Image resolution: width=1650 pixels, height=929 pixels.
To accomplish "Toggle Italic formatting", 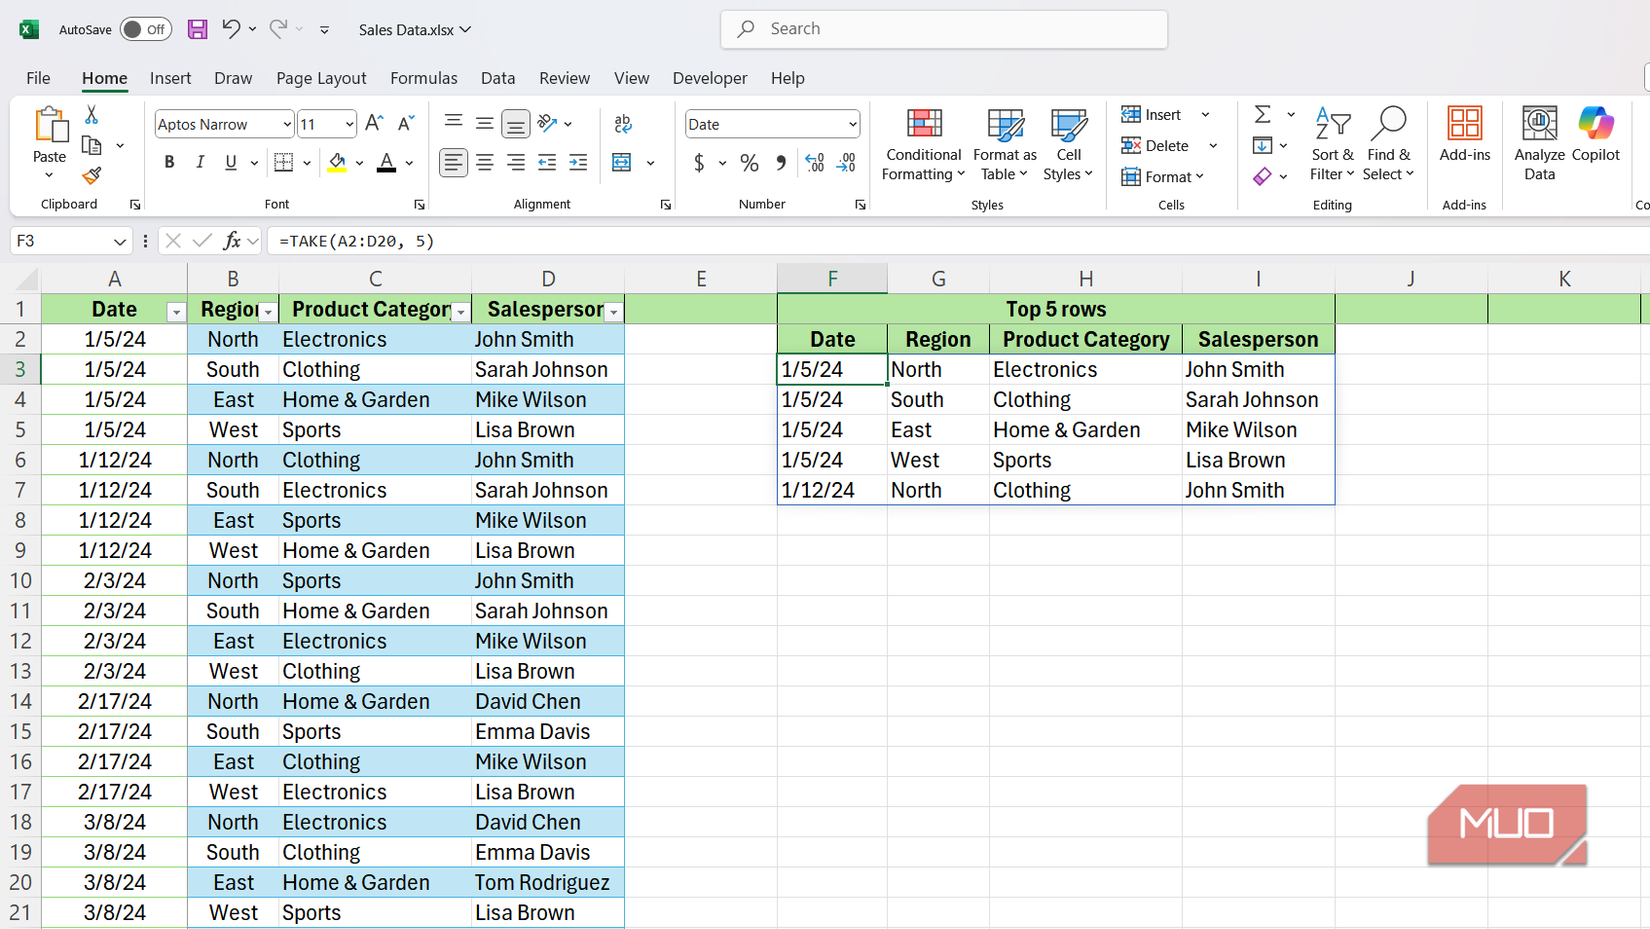I will [x=200, y=162].
